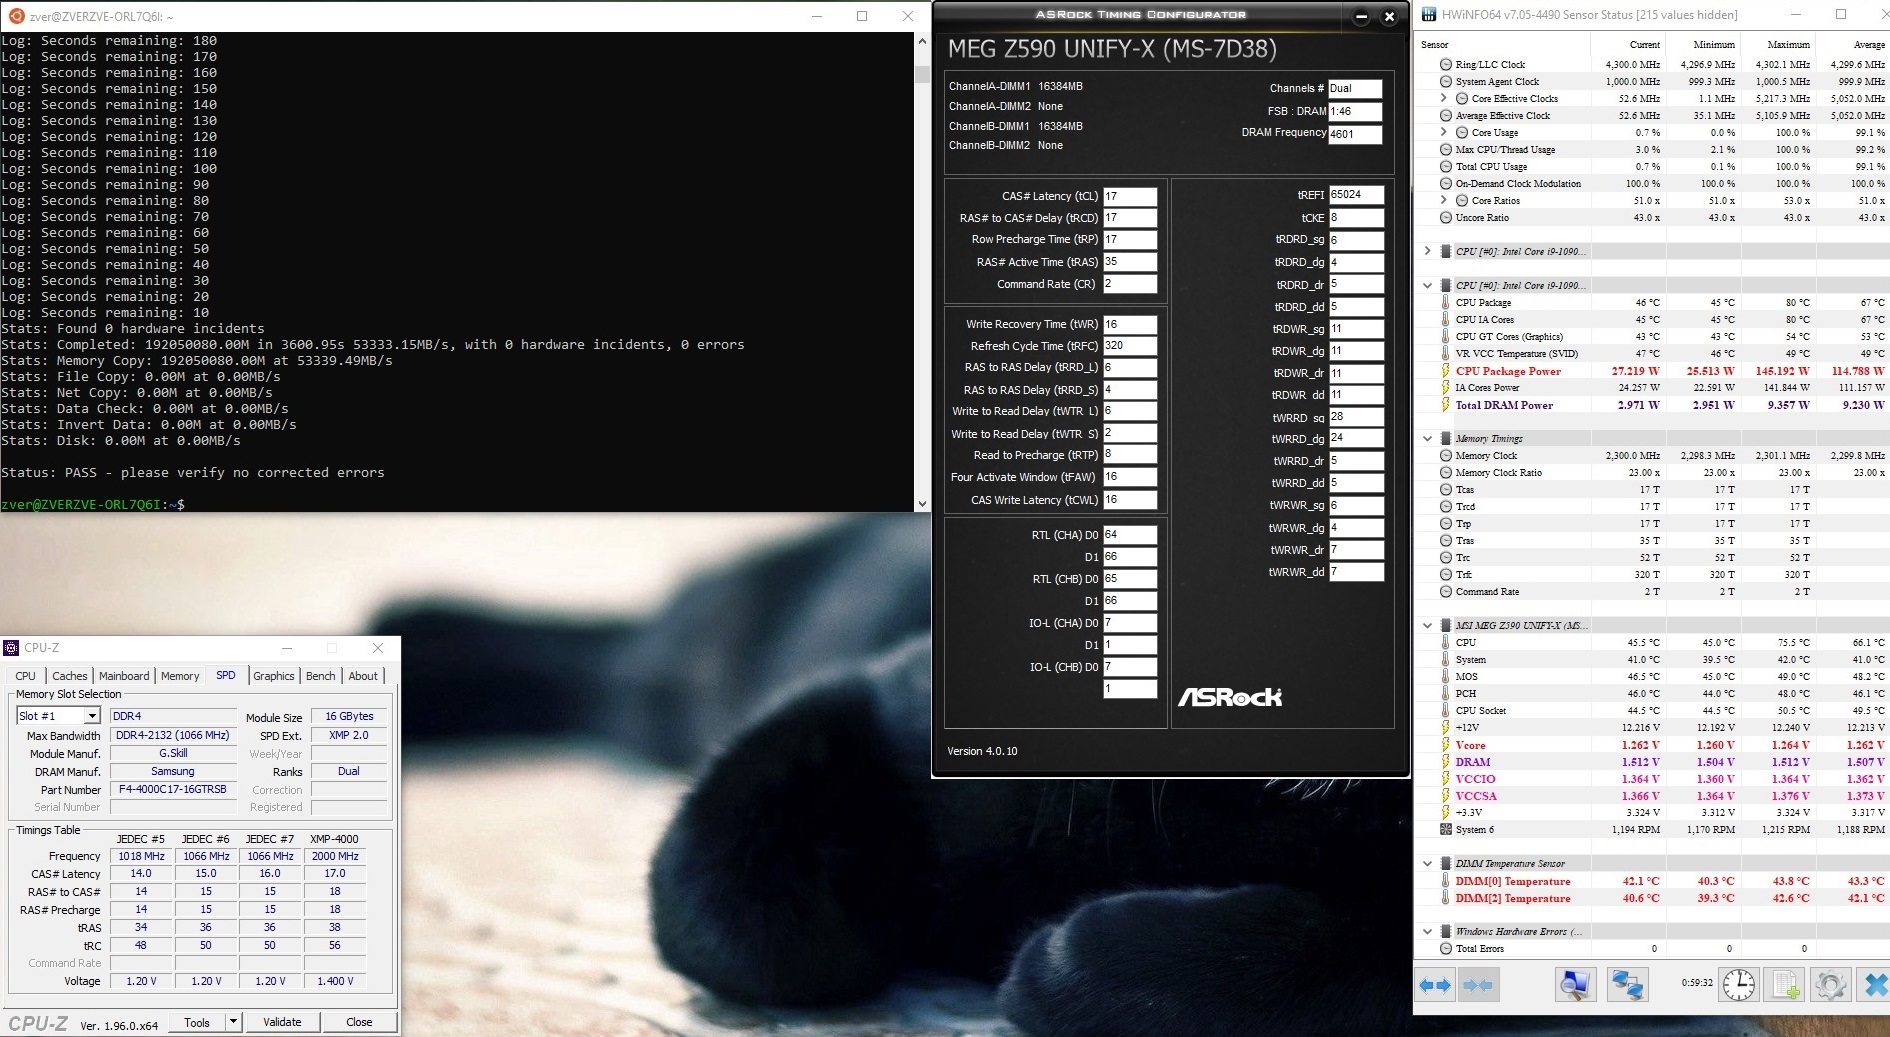The width and height of the screenshot is (1890, 1037).
Task: Click the Close button in CPU-Z
Action: (359, 1022)
